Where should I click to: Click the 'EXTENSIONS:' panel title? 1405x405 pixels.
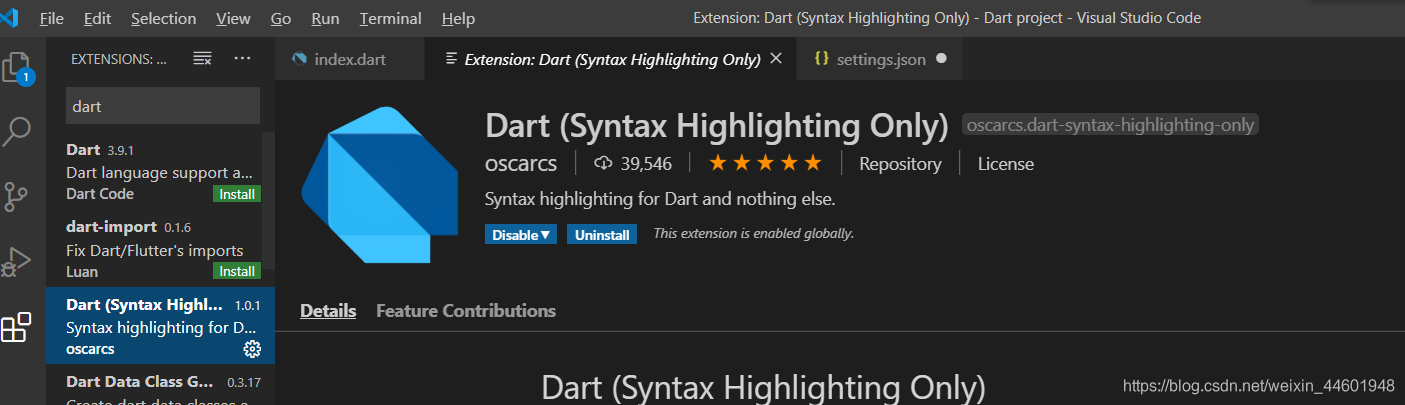[119, 59]
